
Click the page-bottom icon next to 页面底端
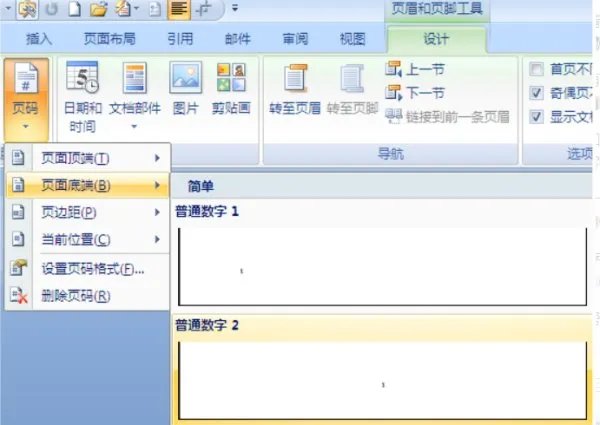click(18, 185)
